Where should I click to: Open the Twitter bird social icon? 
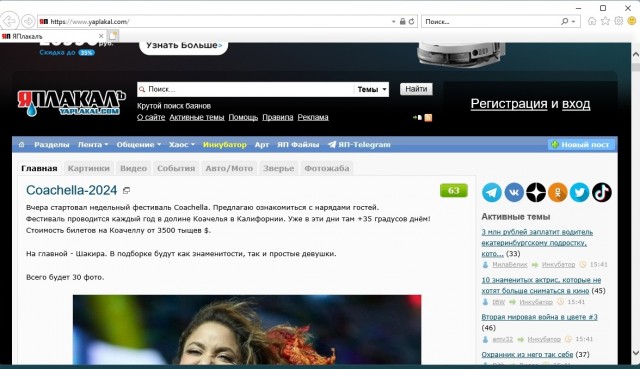(x=580, y=192)
